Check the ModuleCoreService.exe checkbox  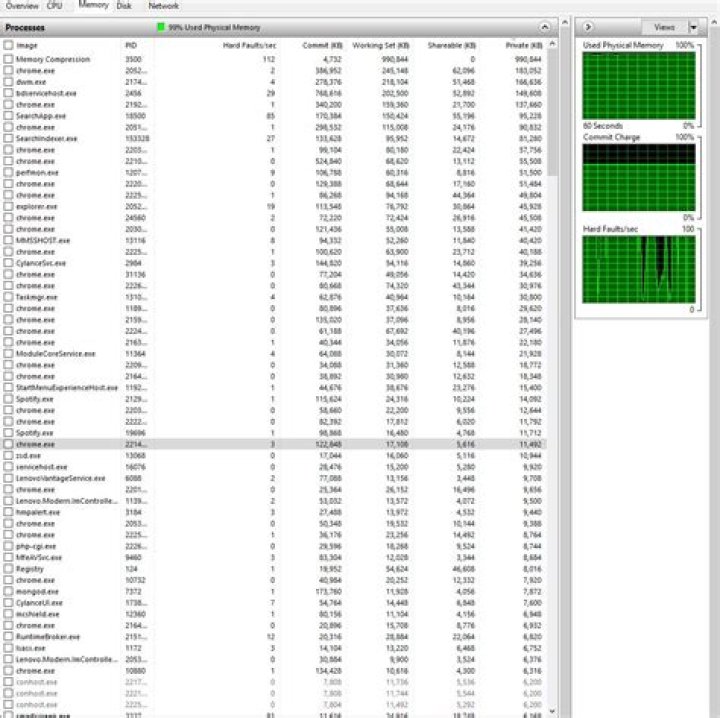coord(8,353)
